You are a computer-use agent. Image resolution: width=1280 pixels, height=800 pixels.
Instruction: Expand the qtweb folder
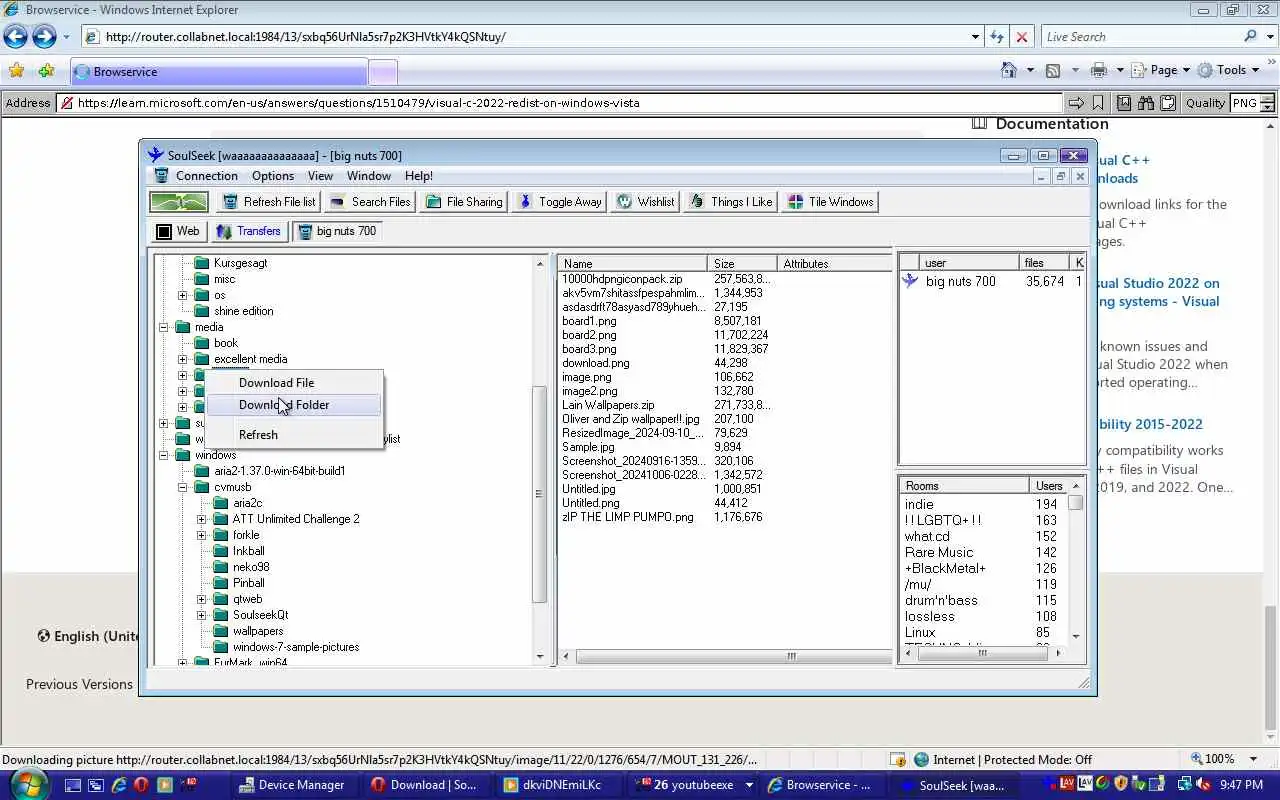[202, 599]
